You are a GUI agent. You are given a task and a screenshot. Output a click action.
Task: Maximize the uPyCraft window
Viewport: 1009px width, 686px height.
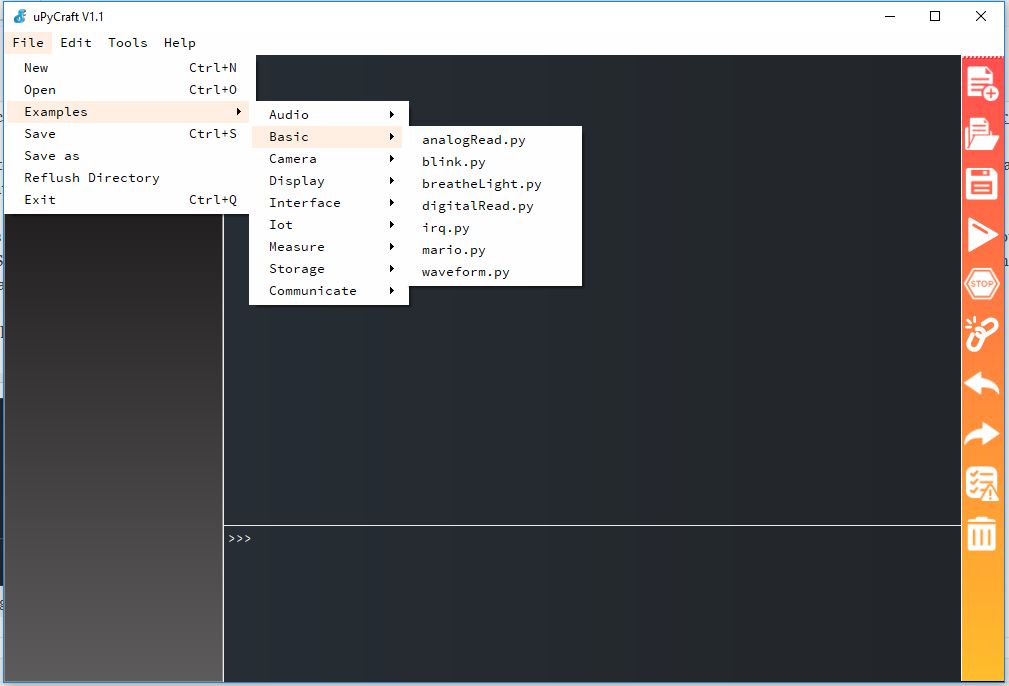[x=935, y=16]
